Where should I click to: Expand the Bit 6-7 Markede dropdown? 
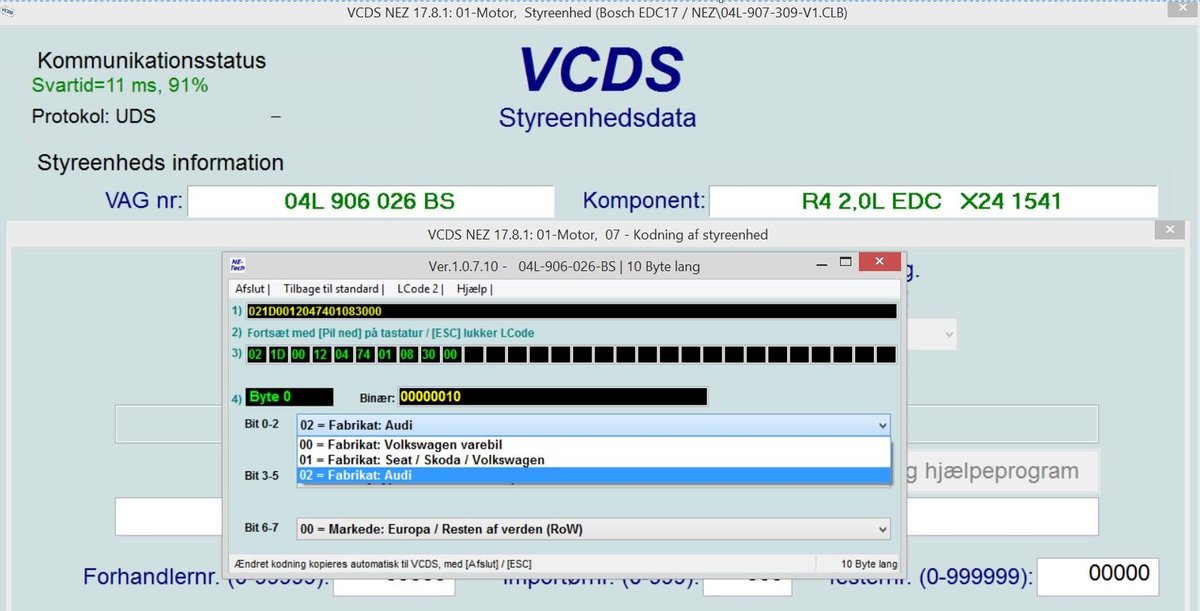tap(881, 529)
